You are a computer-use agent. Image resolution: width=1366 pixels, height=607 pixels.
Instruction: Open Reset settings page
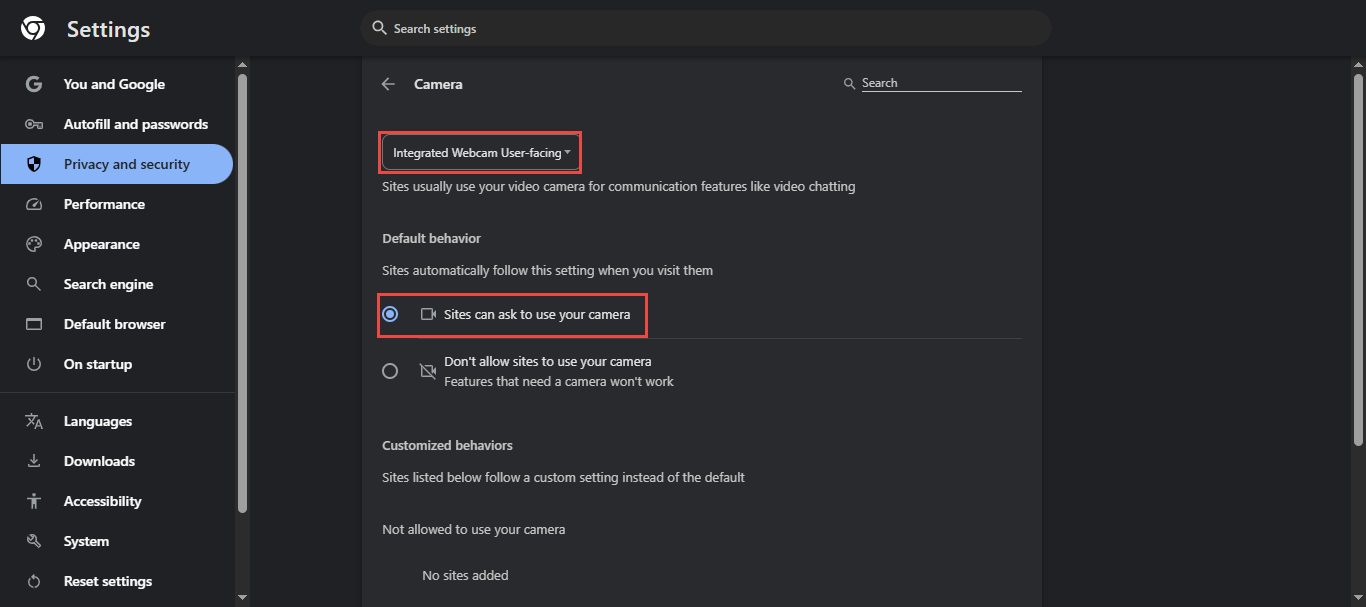point(108,581)
